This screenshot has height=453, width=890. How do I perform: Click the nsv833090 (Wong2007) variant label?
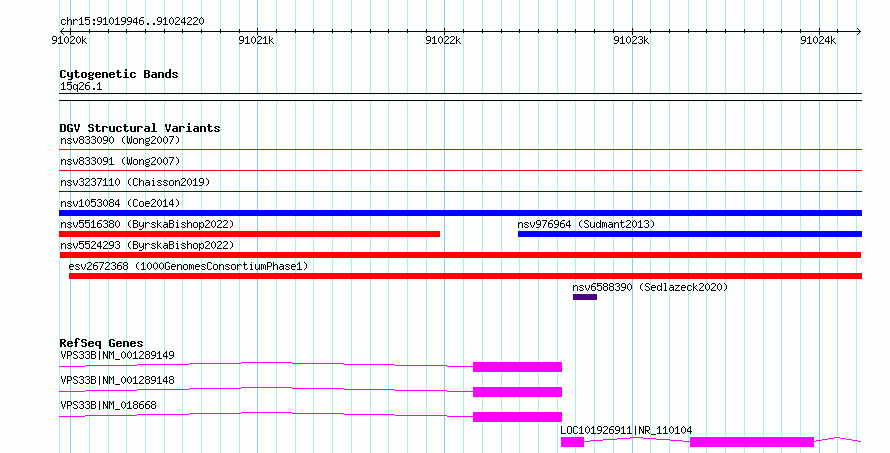(x=120, y=140)
